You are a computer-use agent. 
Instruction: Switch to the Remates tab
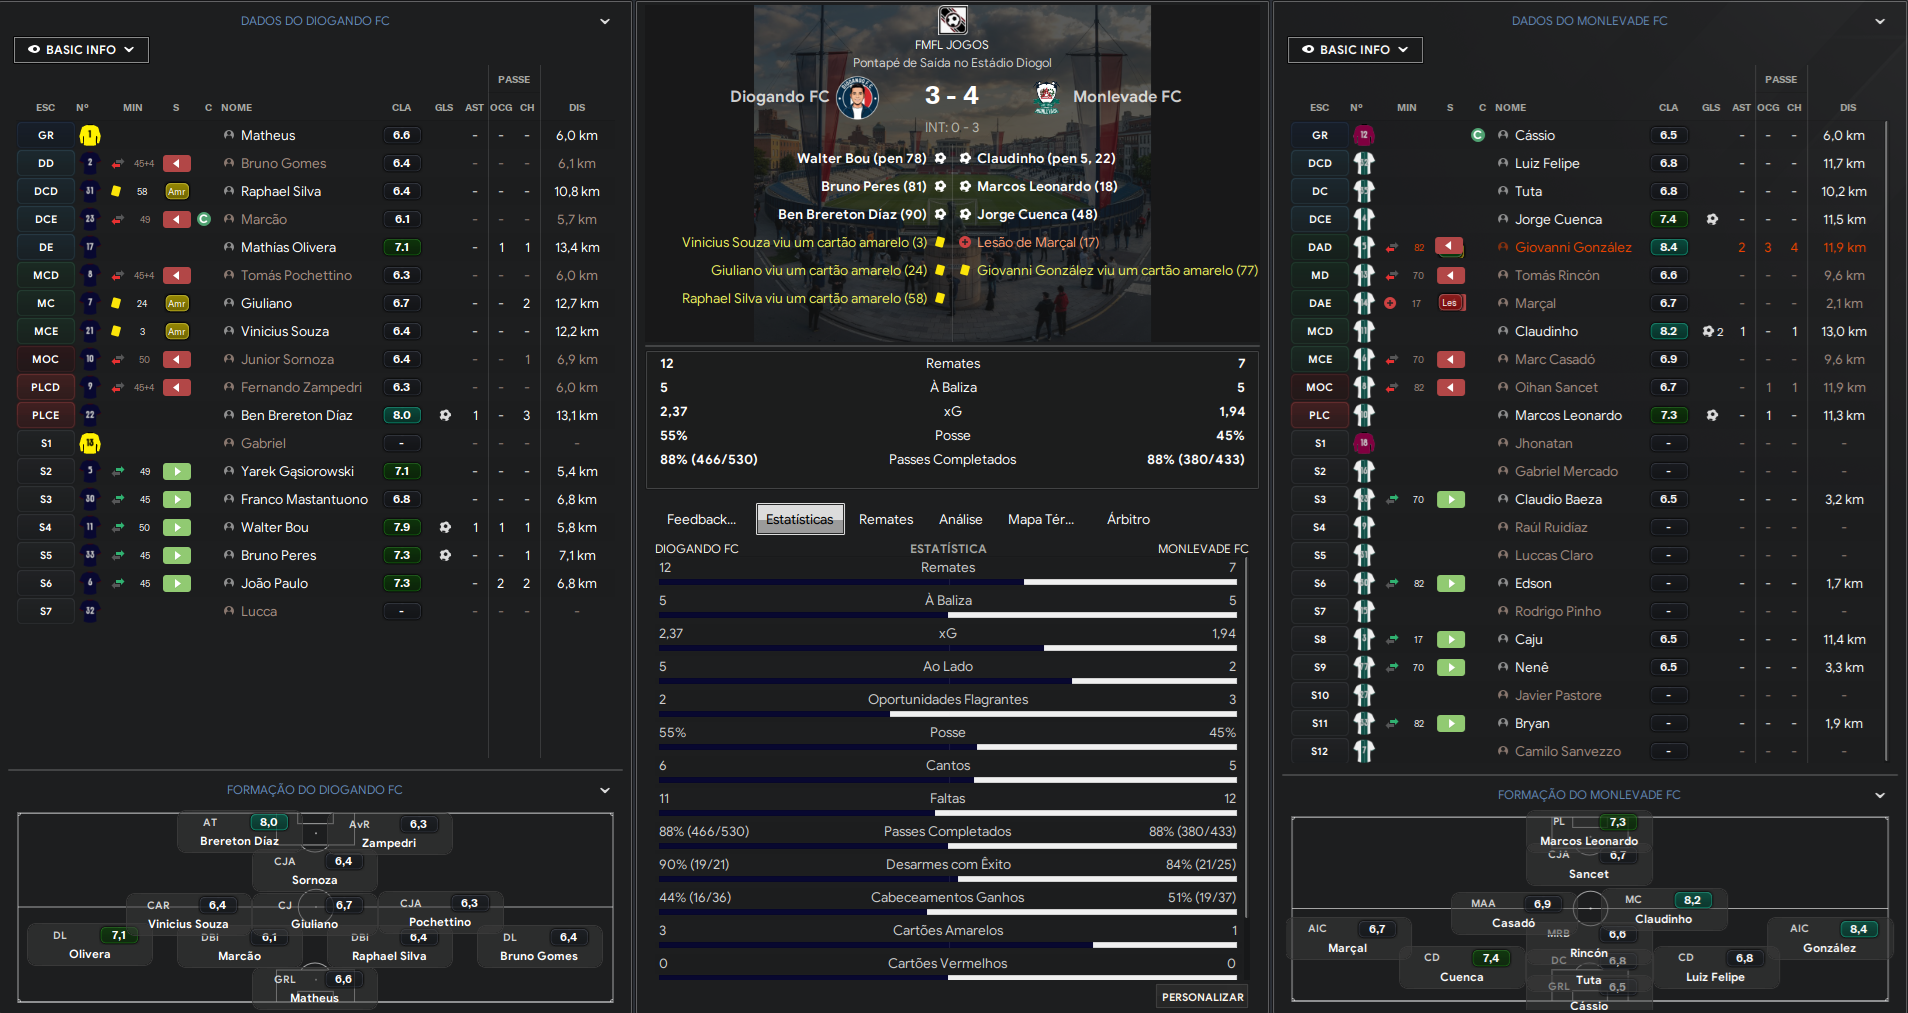tap(885, 519)
